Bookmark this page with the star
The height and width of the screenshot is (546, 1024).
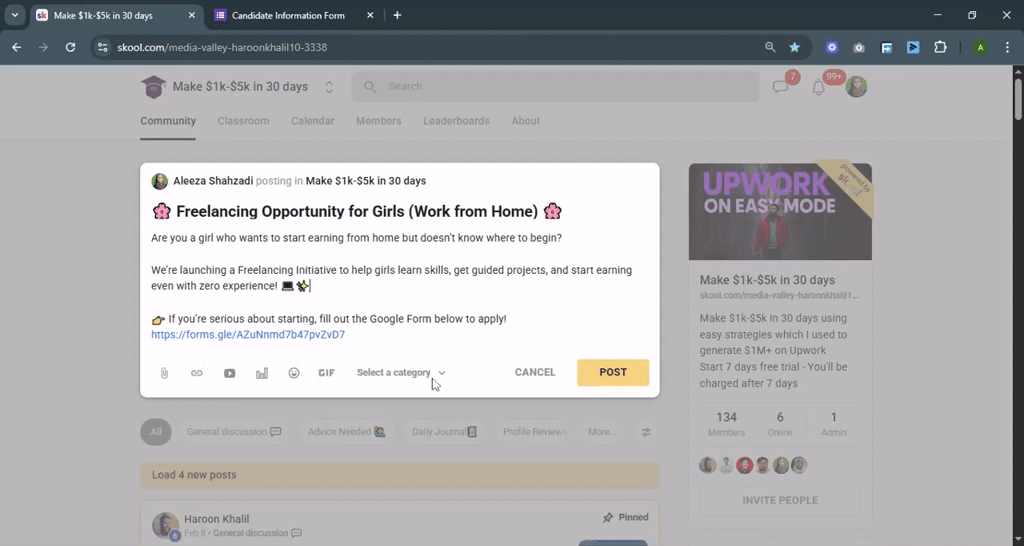pos(794,47)
